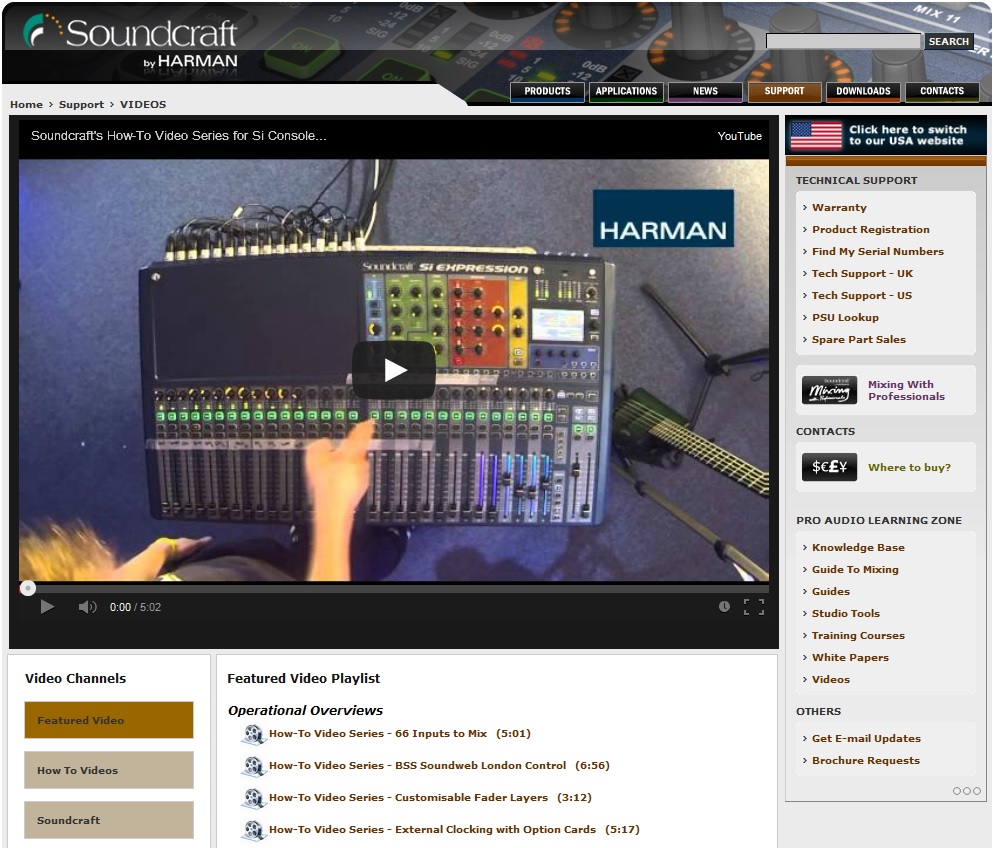Viewport: 993px width, 848px height.
Task: Open the PSU Lookup link
Action: [845, 317]
